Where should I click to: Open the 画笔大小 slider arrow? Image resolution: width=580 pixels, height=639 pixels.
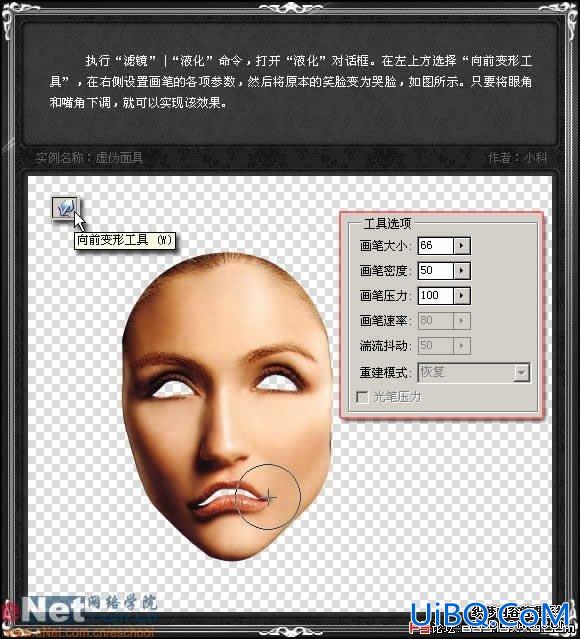click(462, 246)
